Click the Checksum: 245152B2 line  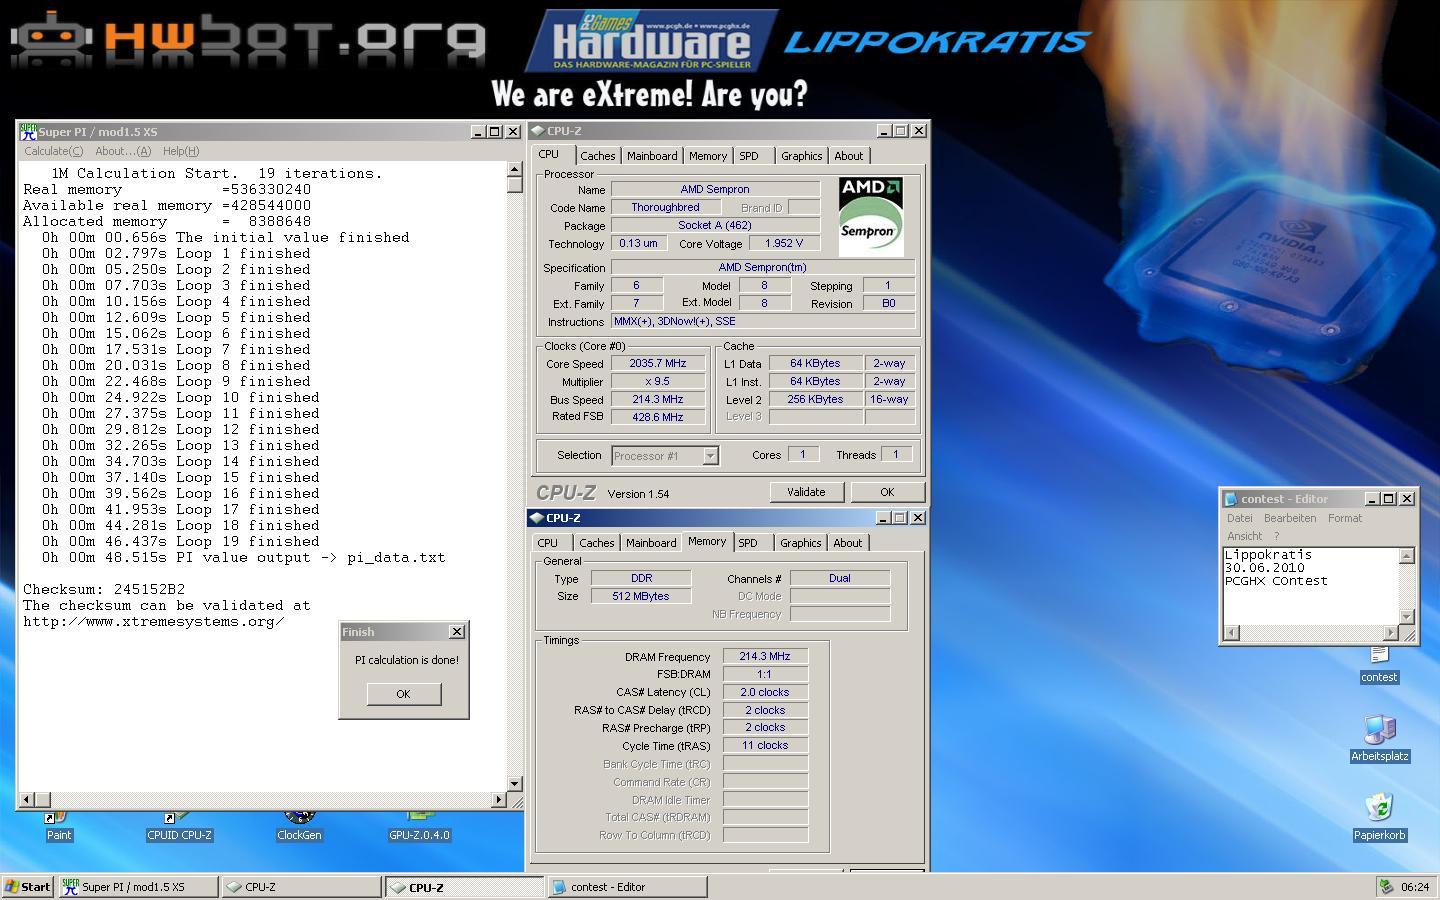coord(104,590)
